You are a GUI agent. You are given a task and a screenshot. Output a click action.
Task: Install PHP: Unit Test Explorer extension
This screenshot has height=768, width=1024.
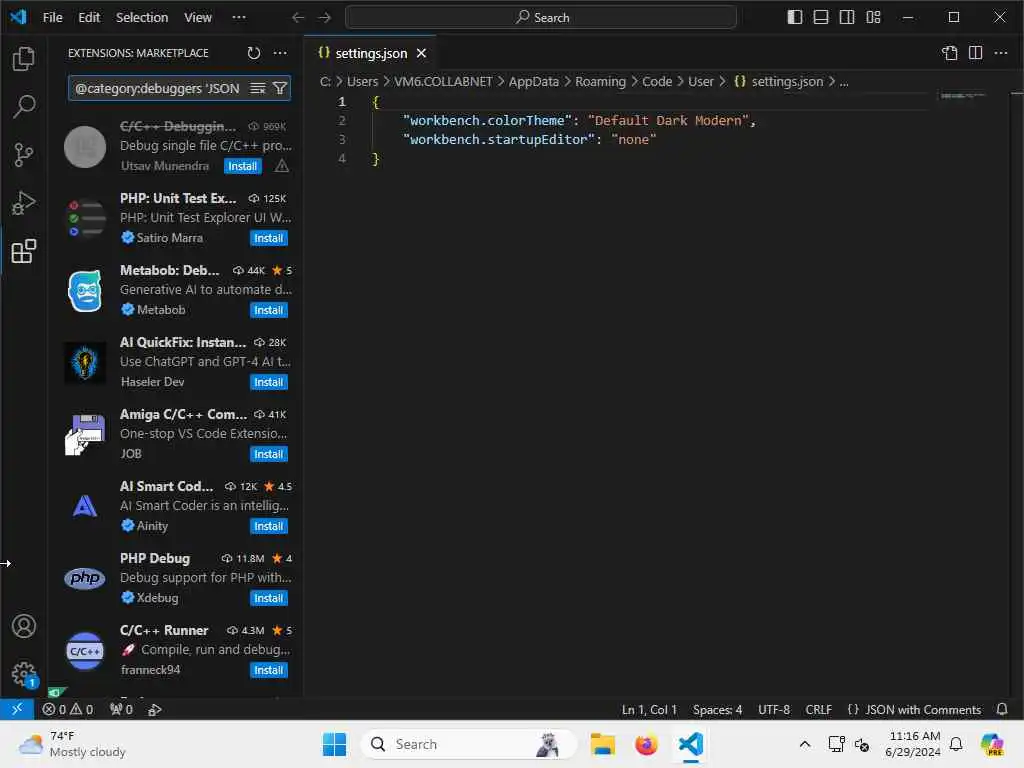[x=268, y=238]
